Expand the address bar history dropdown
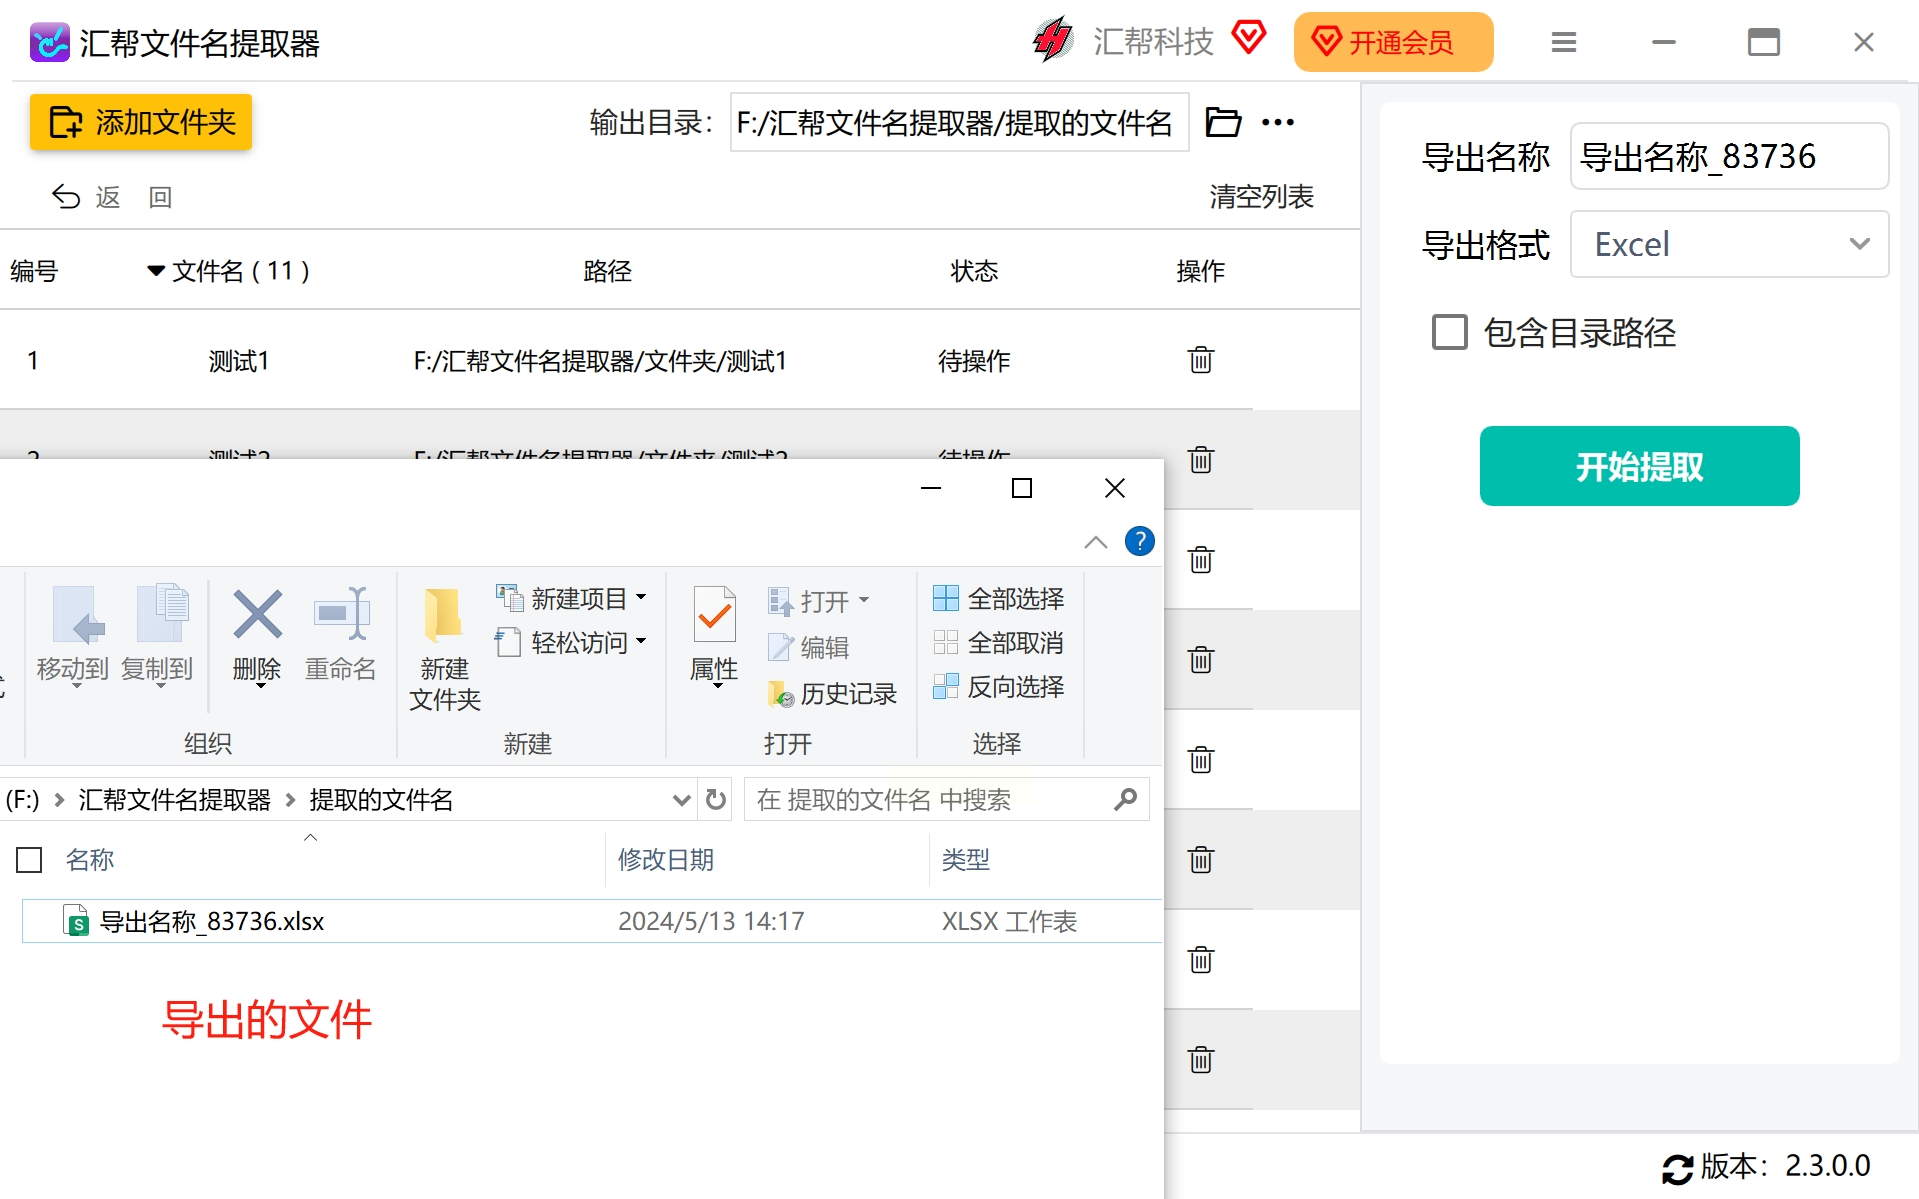Viewport: 1919px width, 1199px height. 681,799
